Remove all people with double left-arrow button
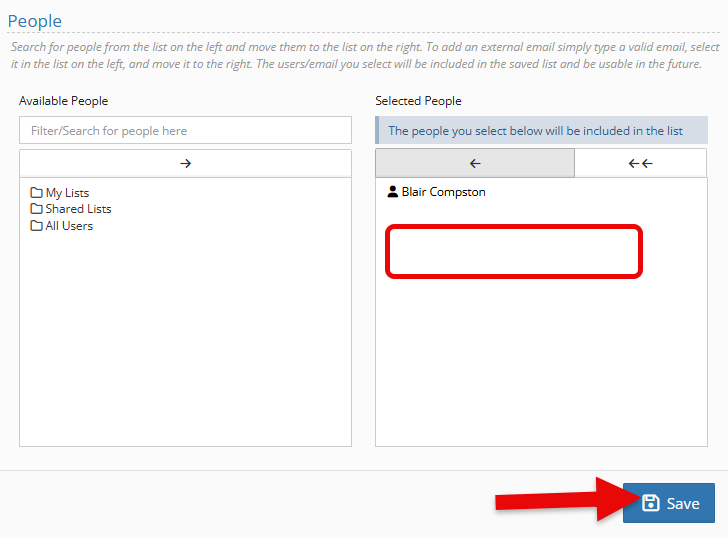The height and width of the screenshot is (538, 728). [640, 163]
